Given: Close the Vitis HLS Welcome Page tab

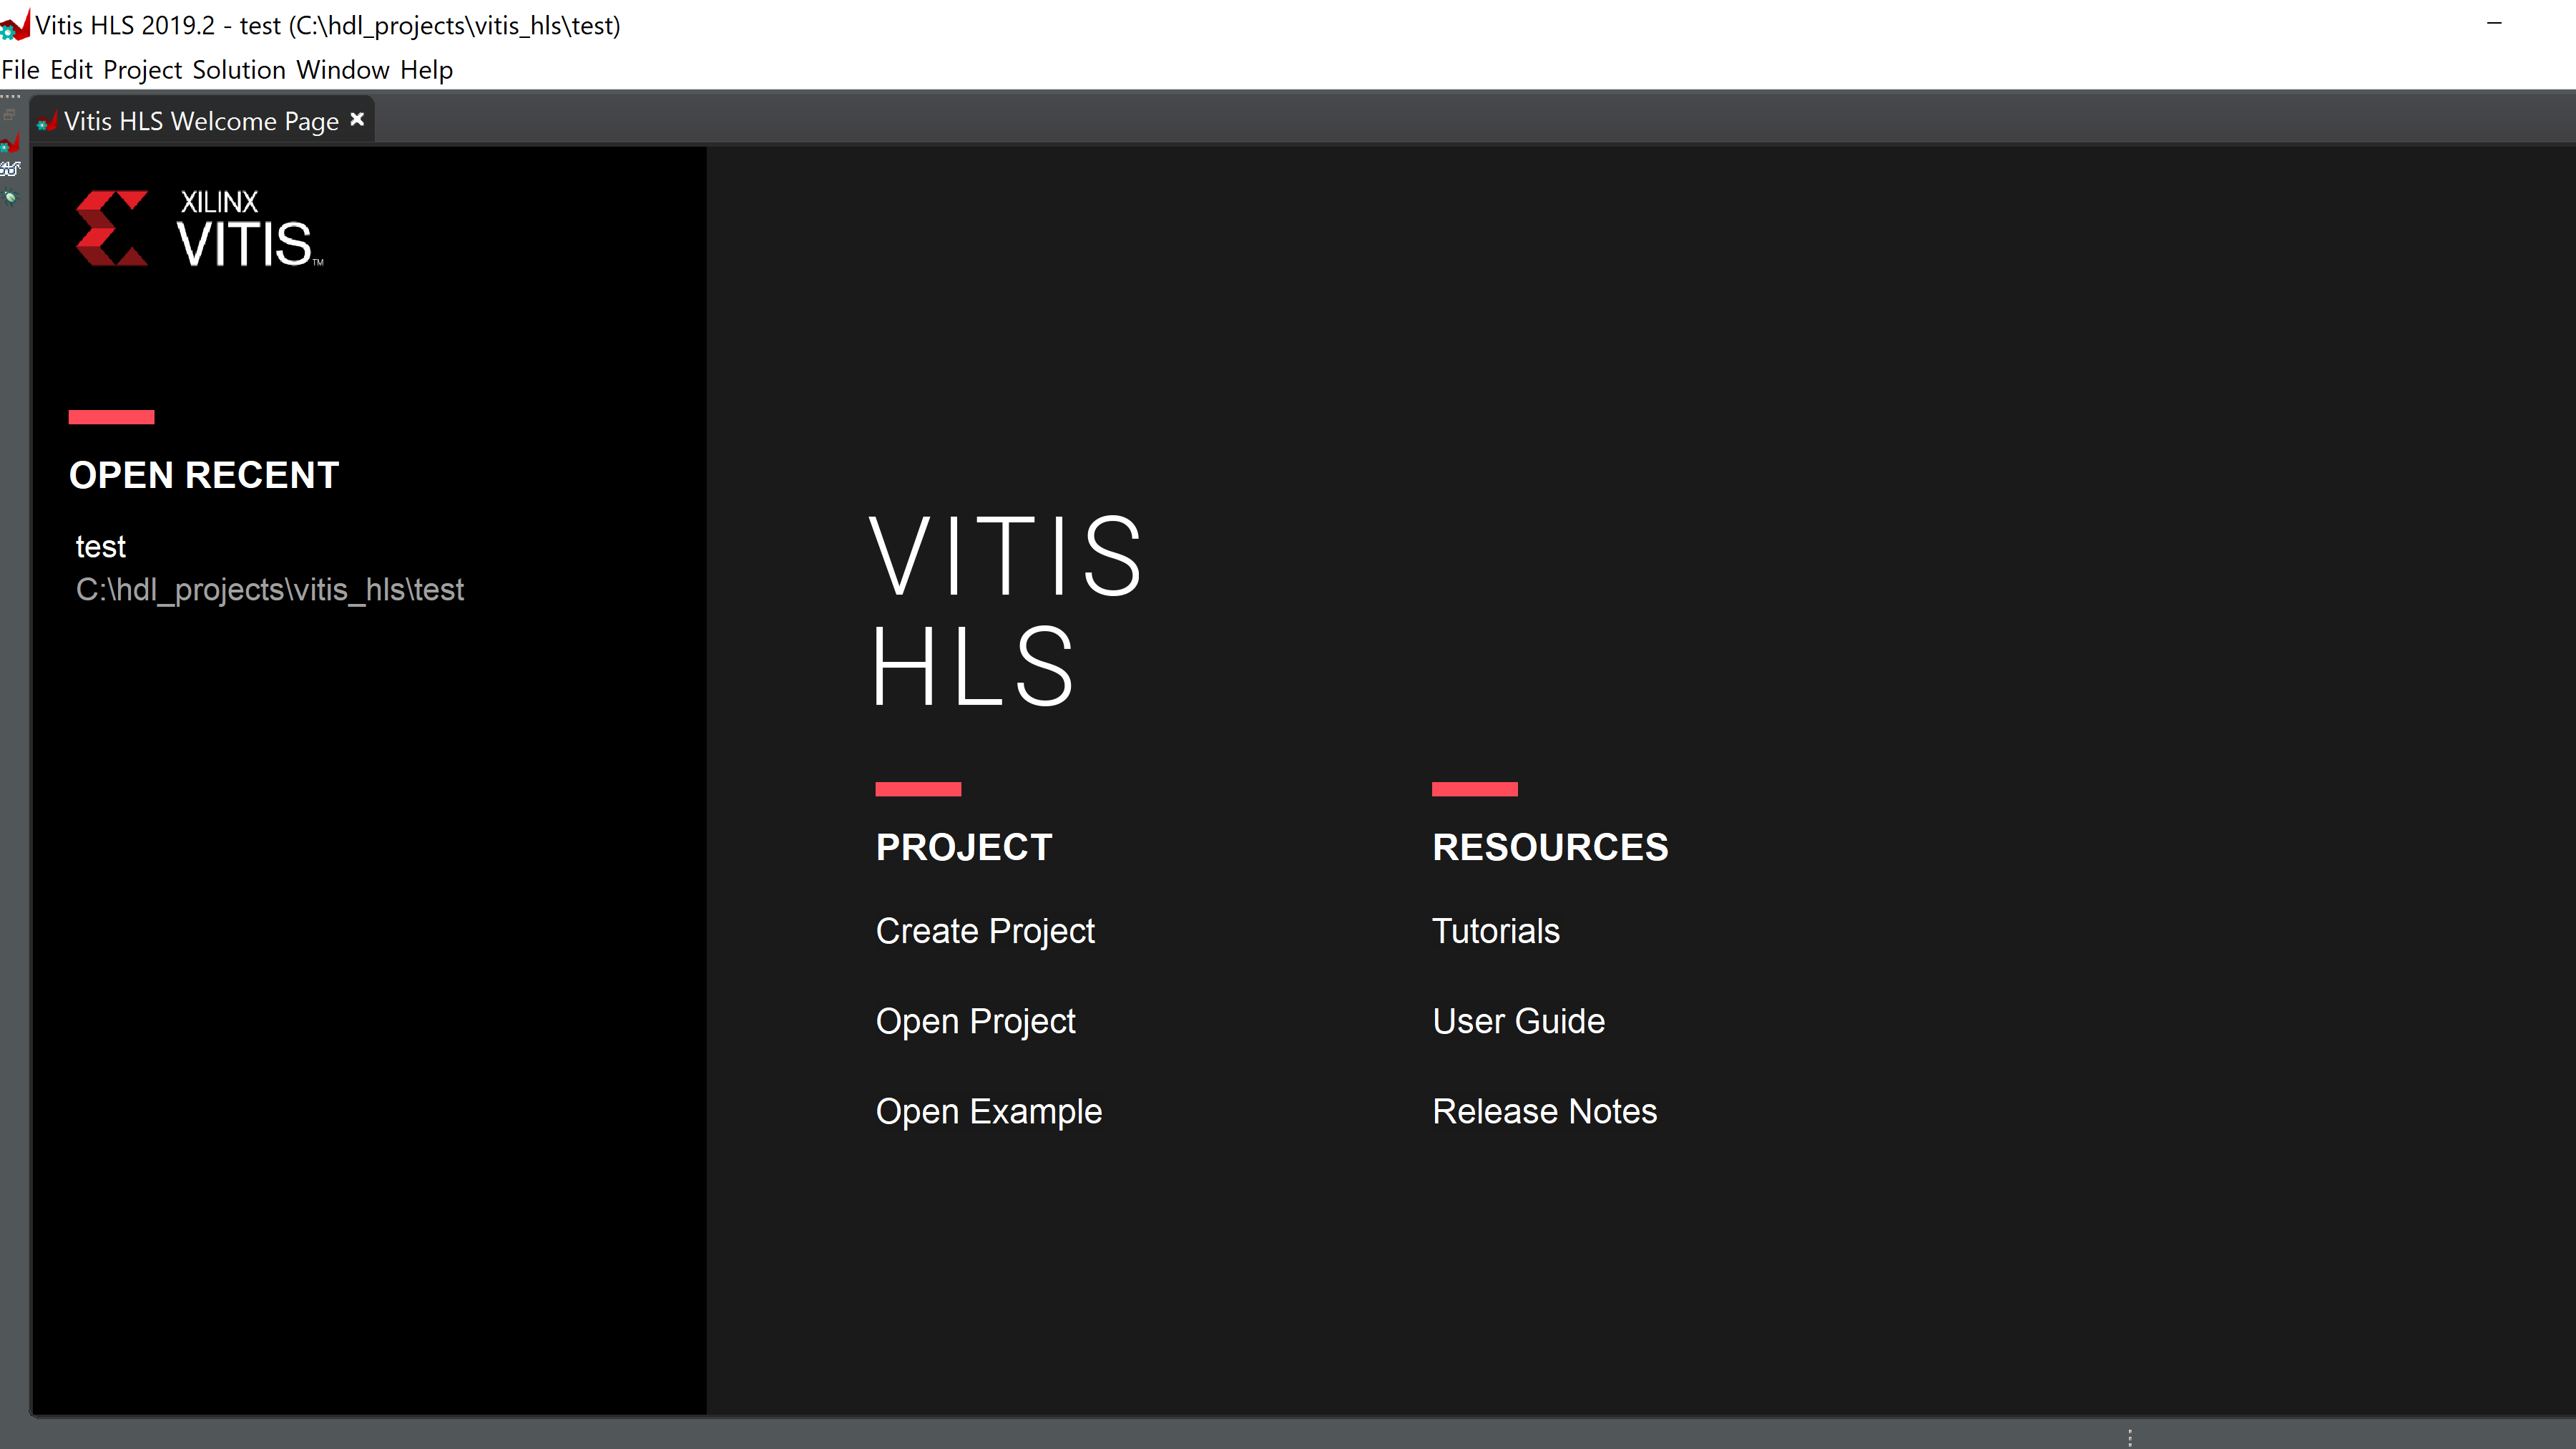Looking at the screenshot, I should 357,119.
